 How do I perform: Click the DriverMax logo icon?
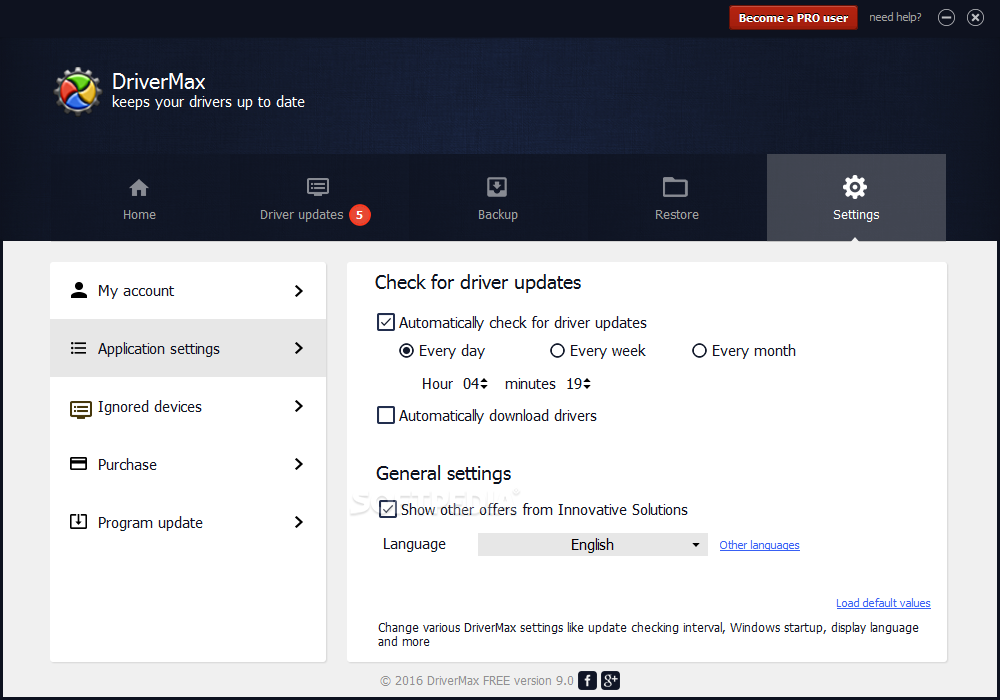click(x=78, y=91)
